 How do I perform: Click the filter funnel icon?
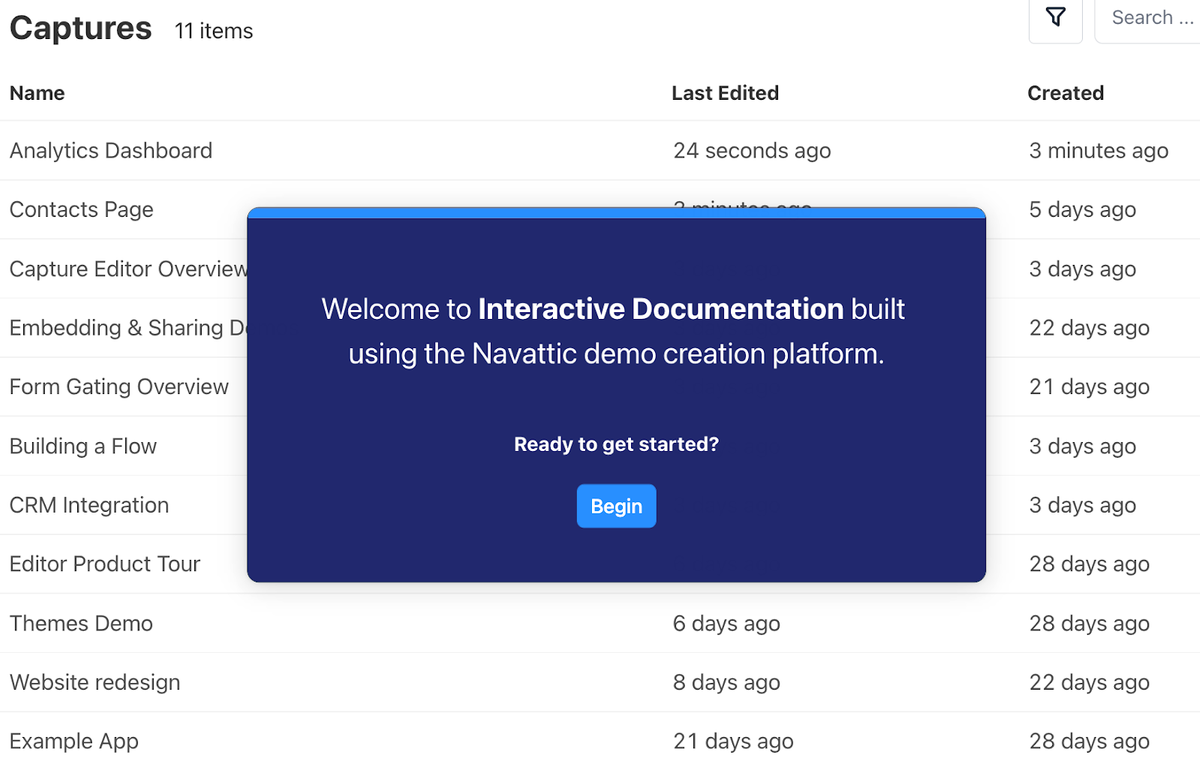pos(1055,18)
